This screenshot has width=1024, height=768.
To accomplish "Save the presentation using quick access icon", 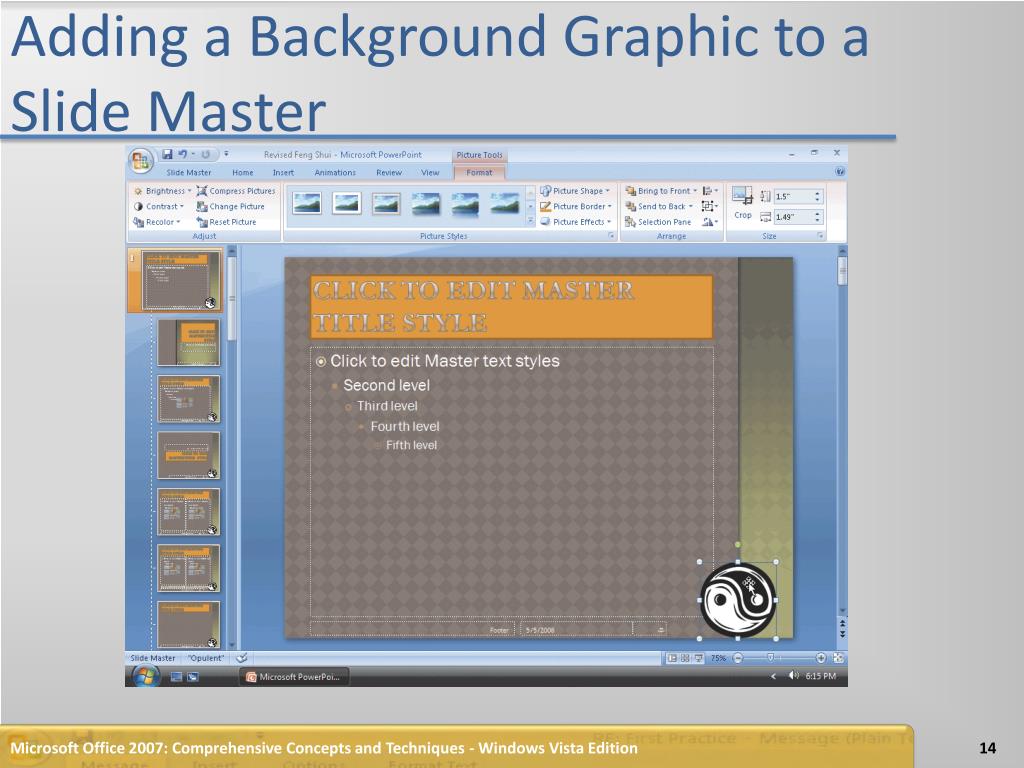I will pos(167,154).
